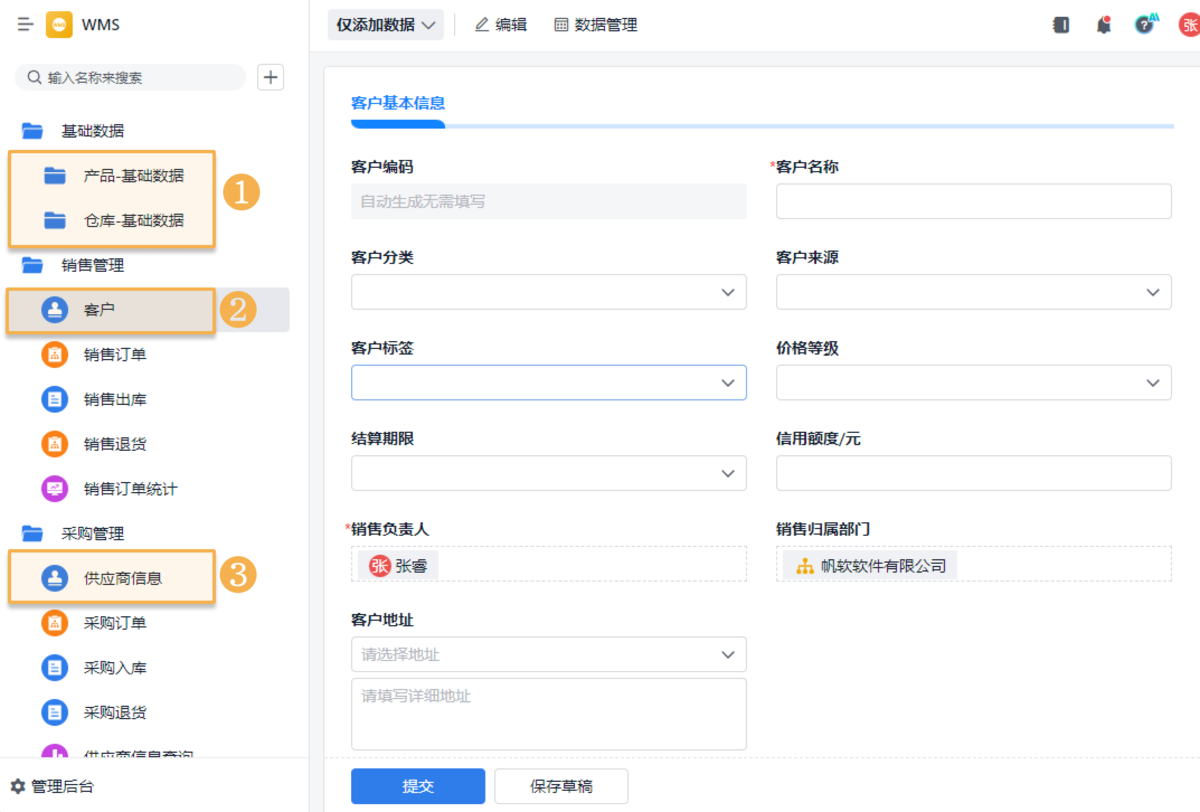Open 数据管理 in the top toolbar
The image size is (1200, 812).
[596, 25]
